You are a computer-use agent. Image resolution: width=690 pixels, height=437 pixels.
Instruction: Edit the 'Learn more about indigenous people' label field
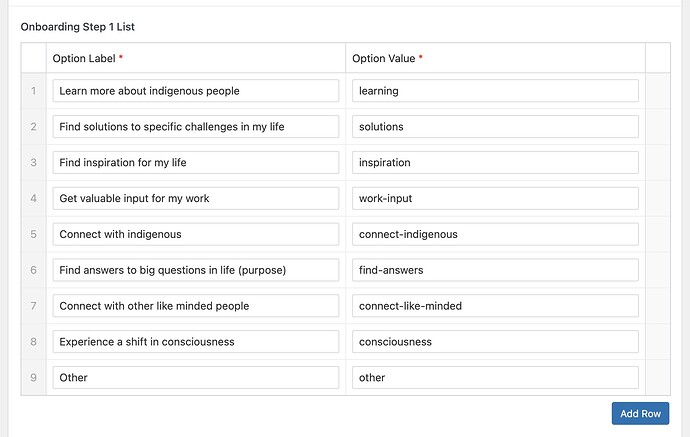(x=196, y=91)
